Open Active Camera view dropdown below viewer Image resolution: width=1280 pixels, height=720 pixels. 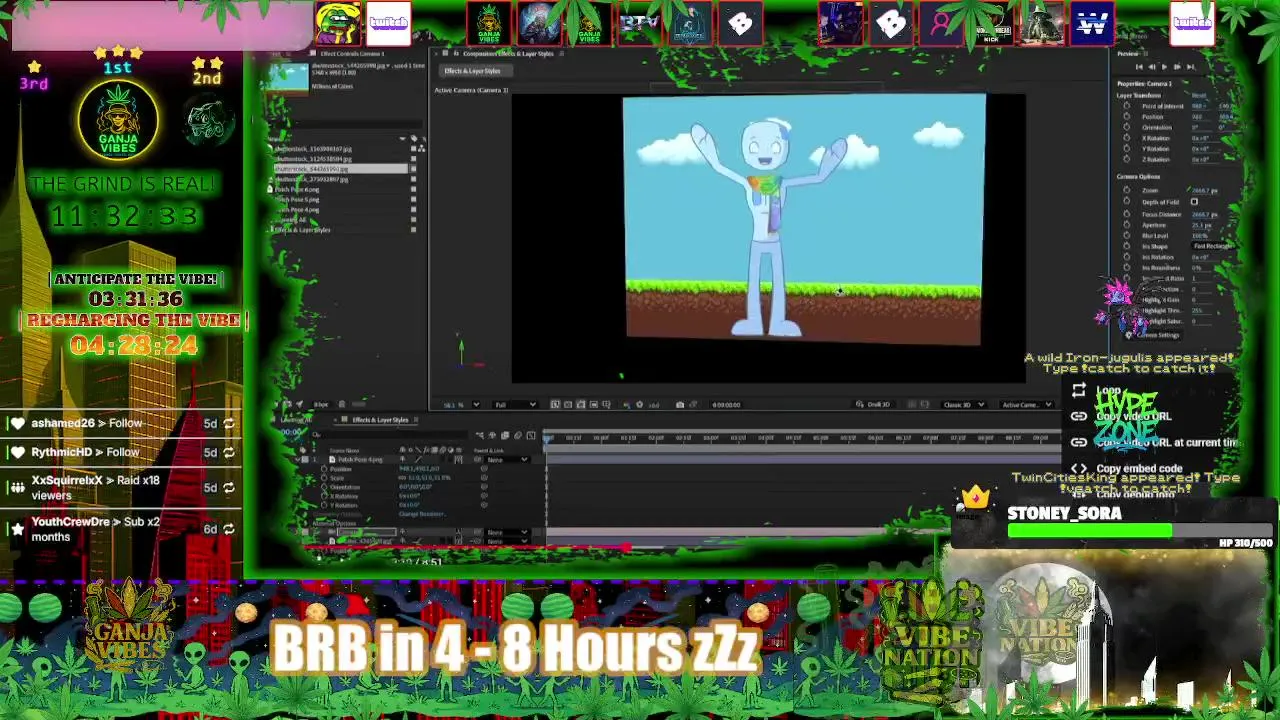(1026, 405)
